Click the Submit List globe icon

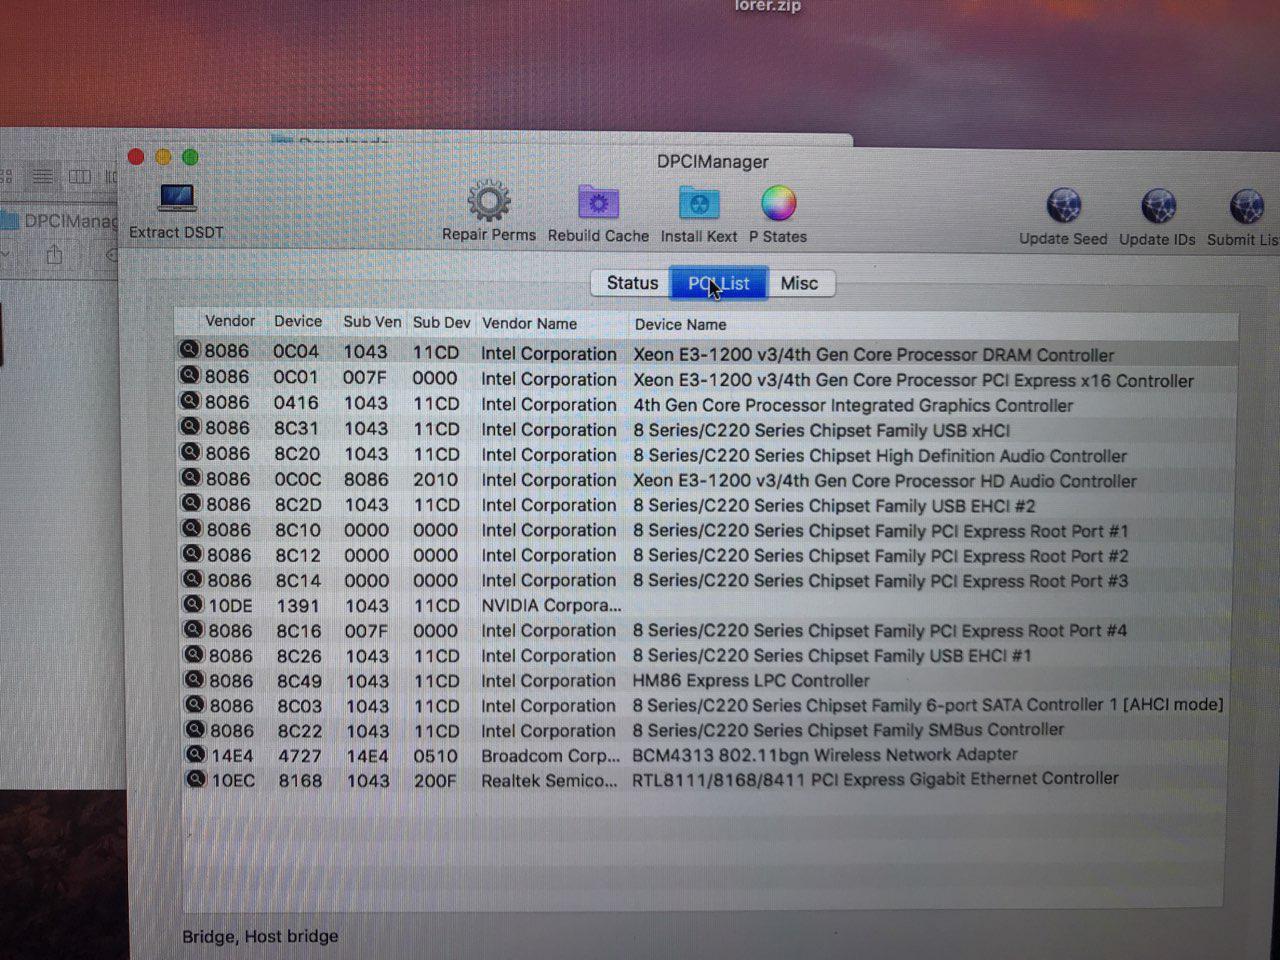[1246, 206]
